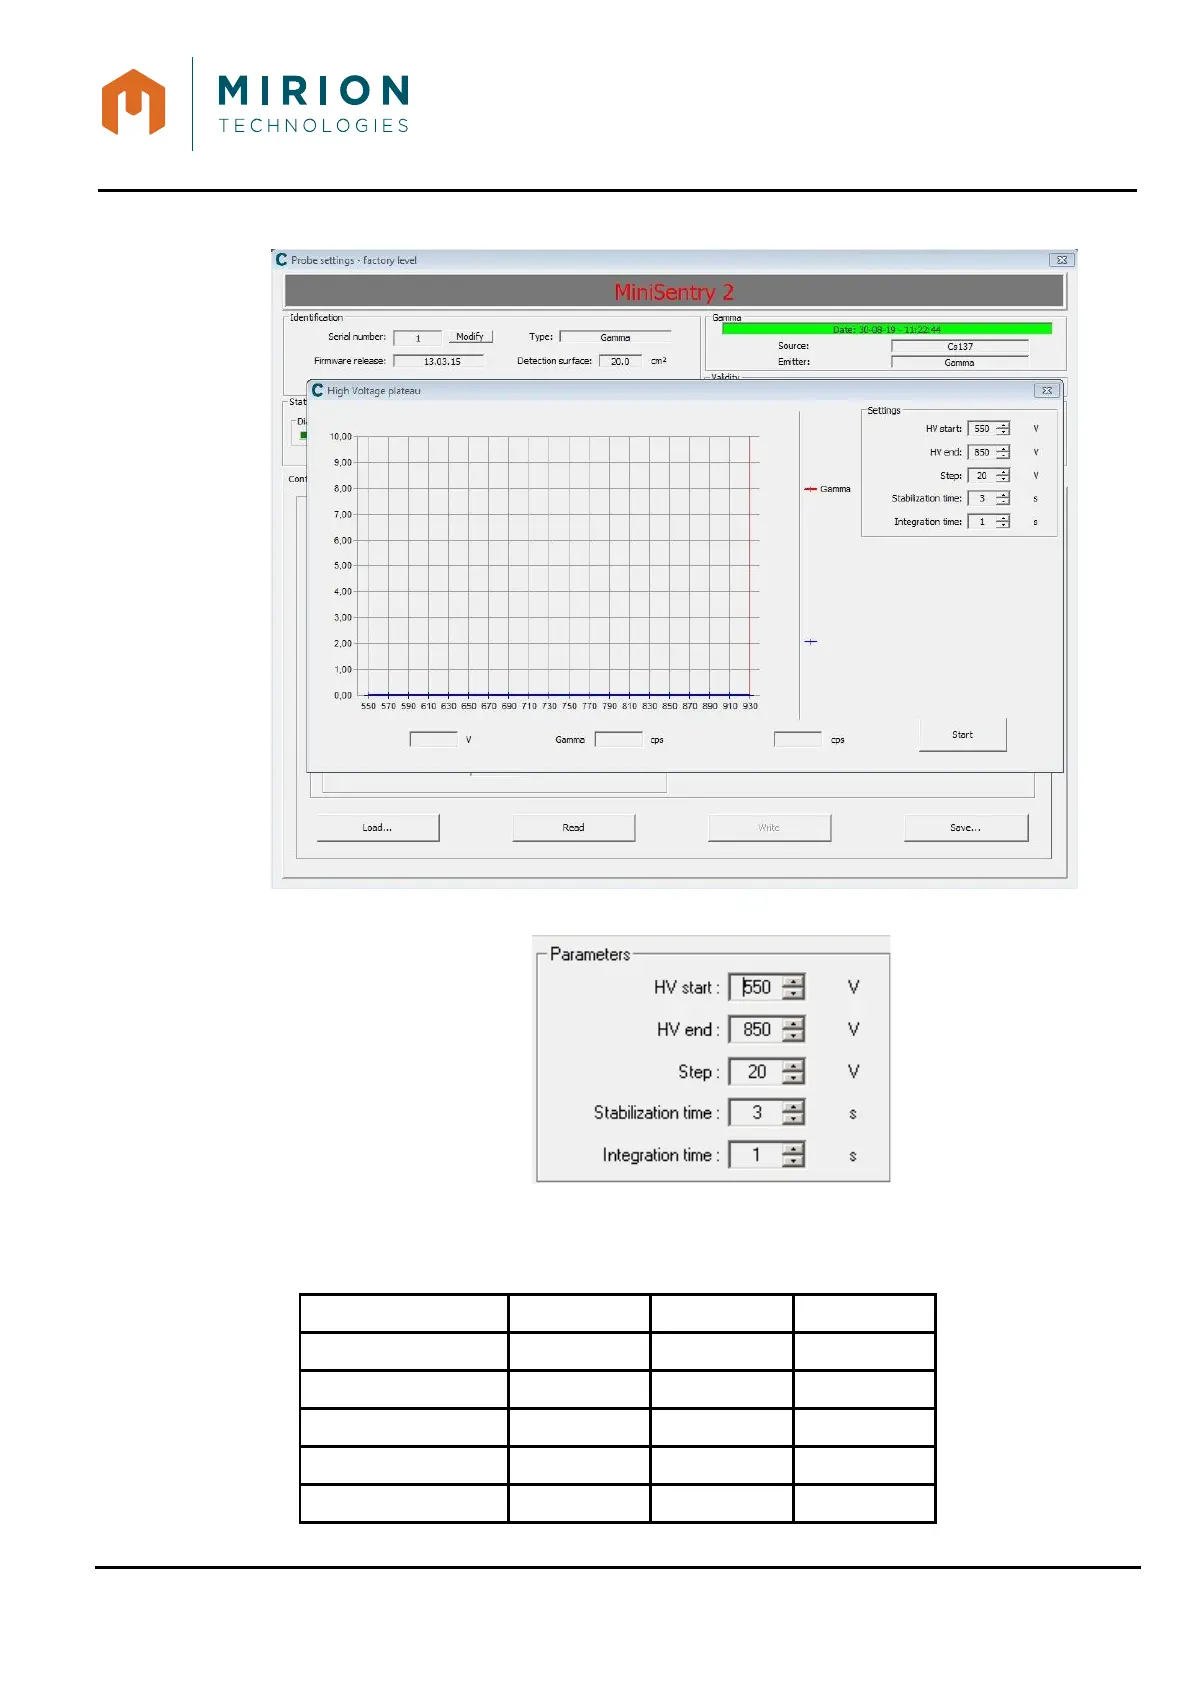Image resolution: width=1191 pixels, height=1684 pixels.
Task: Increase Integration time with Parameters up arrow
Action: tap(794, 1149)
